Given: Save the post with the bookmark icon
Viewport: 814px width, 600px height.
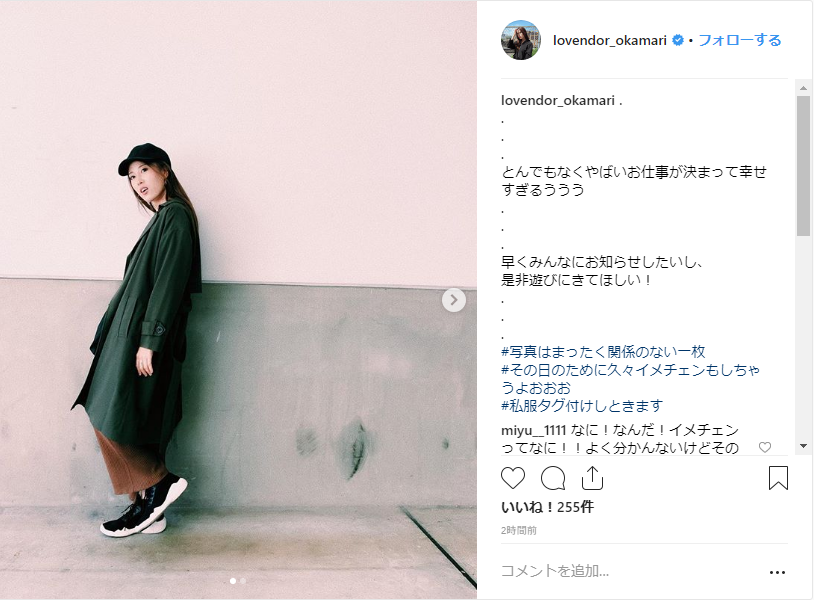Looking at the screenshot, I should tap(778, 478).
